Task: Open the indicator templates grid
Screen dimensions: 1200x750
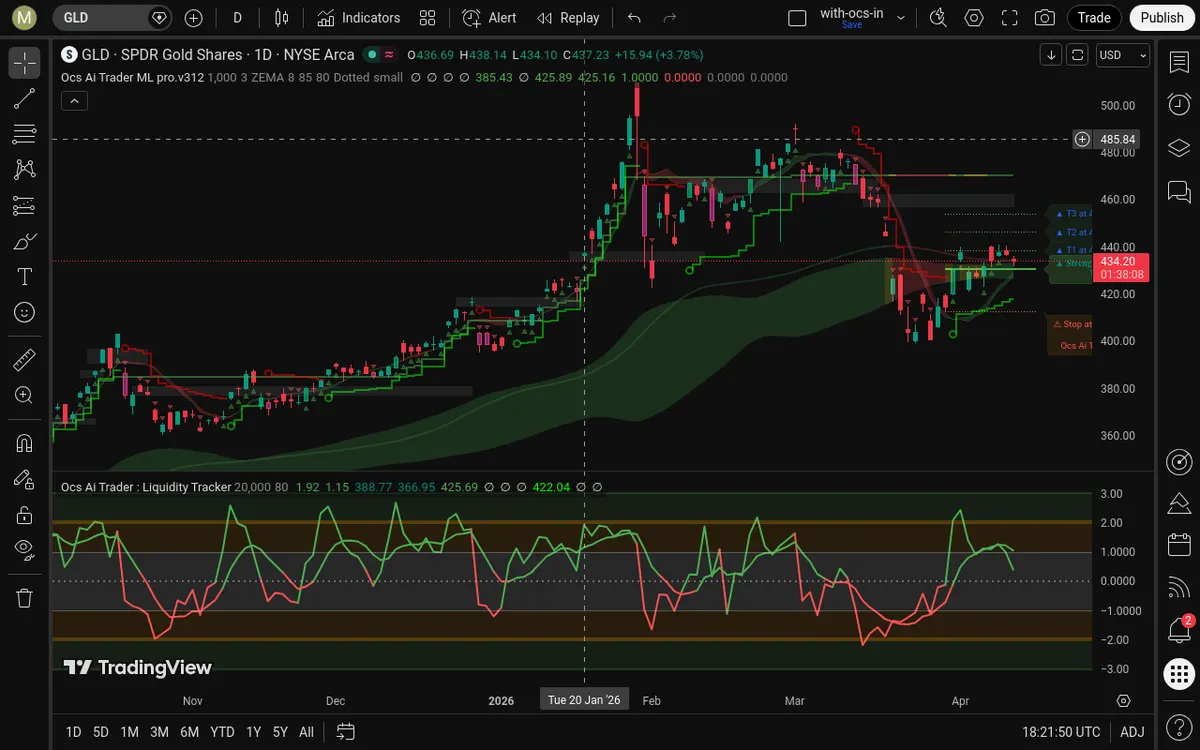Action: point(428,18)
